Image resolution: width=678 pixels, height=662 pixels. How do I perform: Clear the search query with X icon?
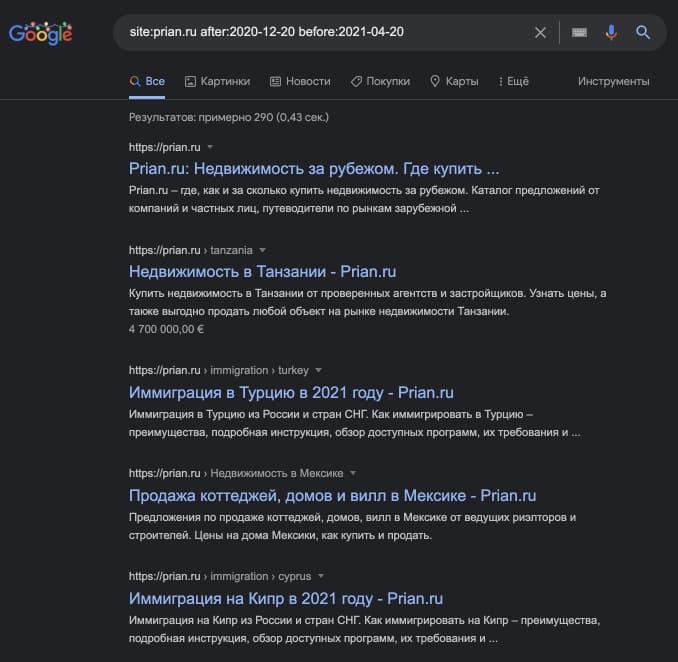point(540,32)
